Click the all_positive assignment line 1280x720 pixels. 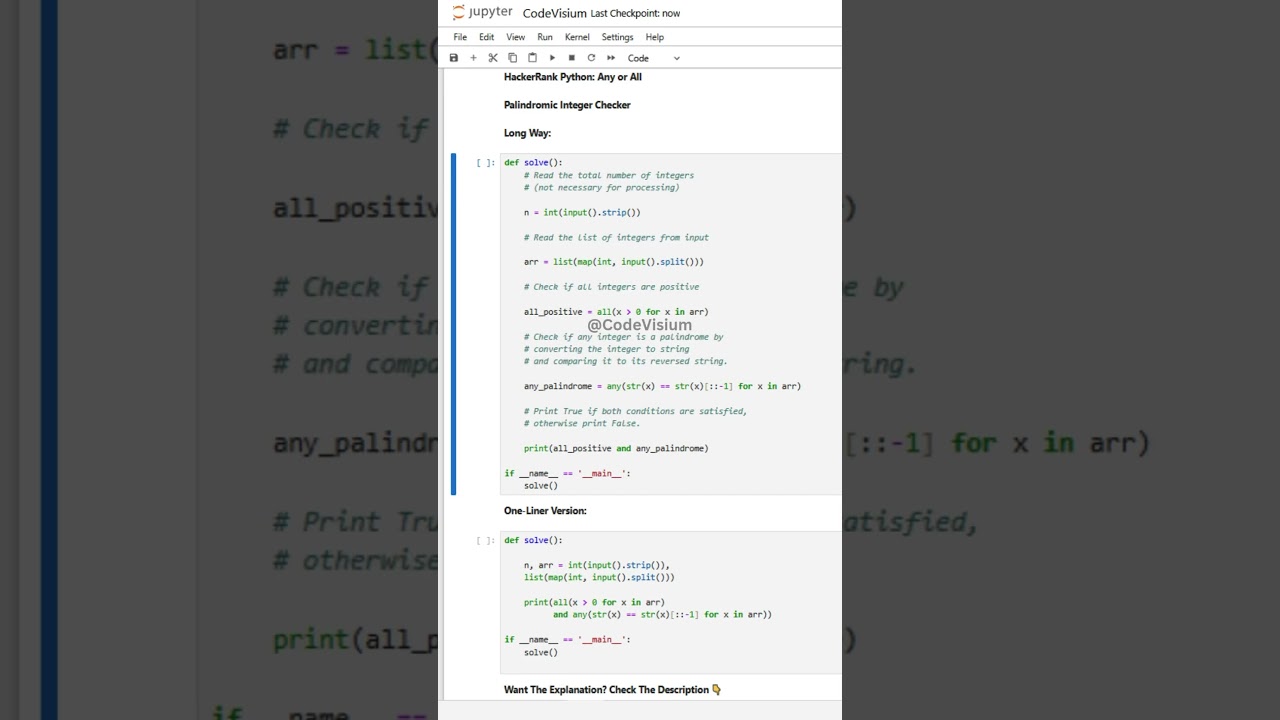pyautogui.click(x=616, y=312)
